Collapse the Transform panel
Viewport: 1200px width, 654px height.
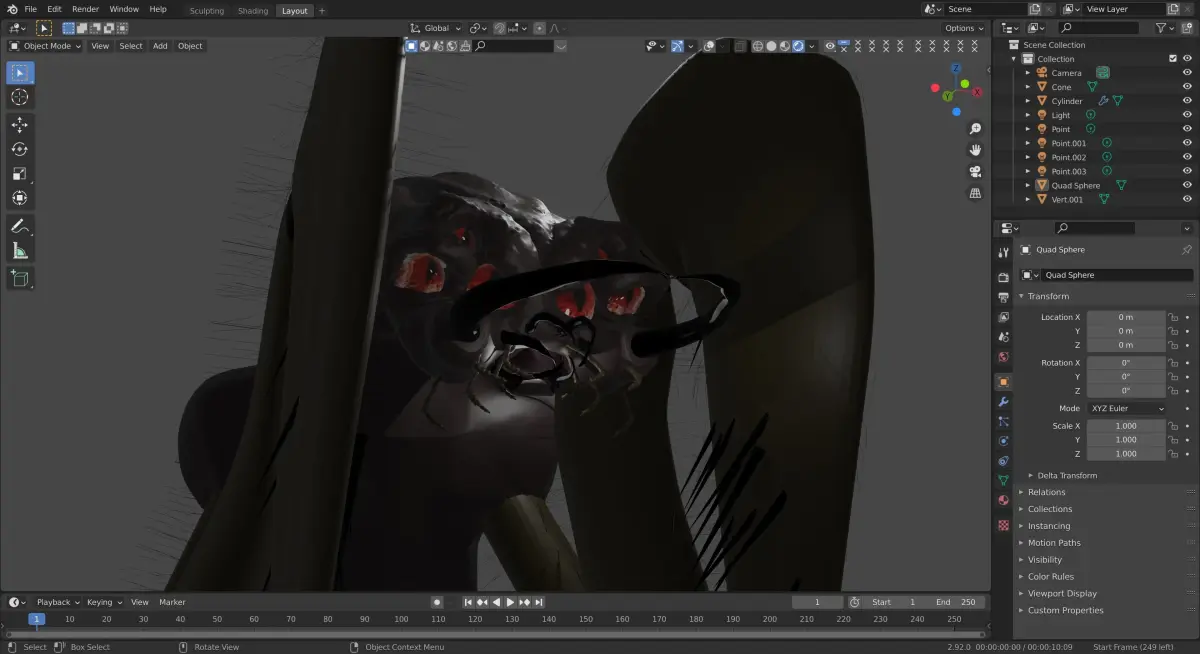point(1047,296)
